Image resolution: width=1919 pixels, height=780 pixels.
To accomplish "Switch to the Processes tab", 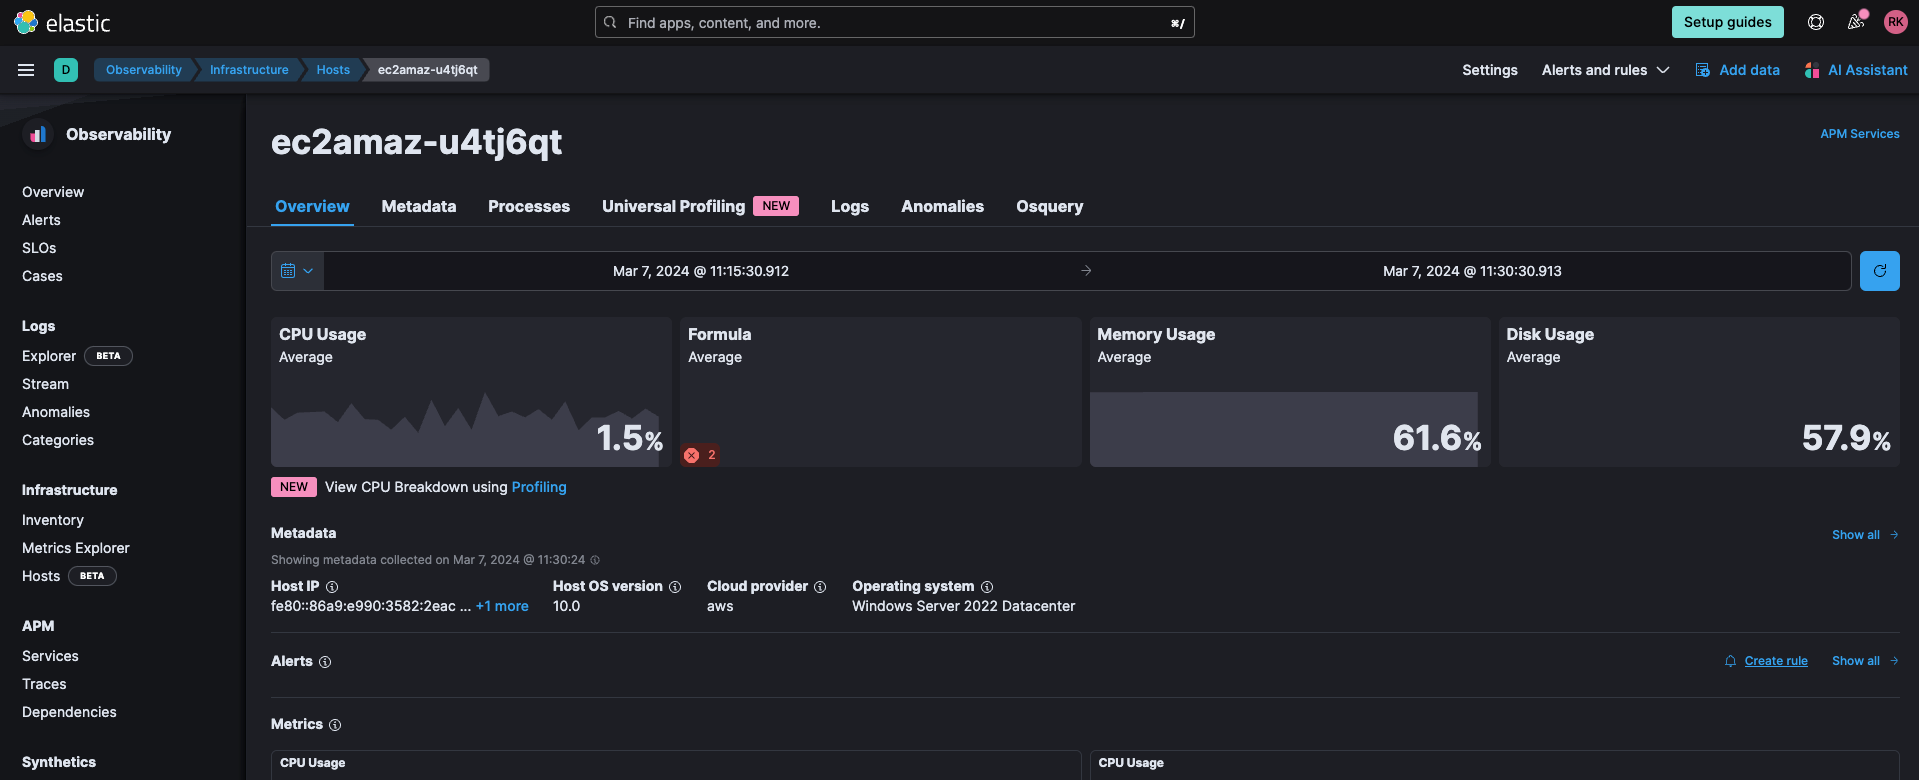I will pos(529,206).
